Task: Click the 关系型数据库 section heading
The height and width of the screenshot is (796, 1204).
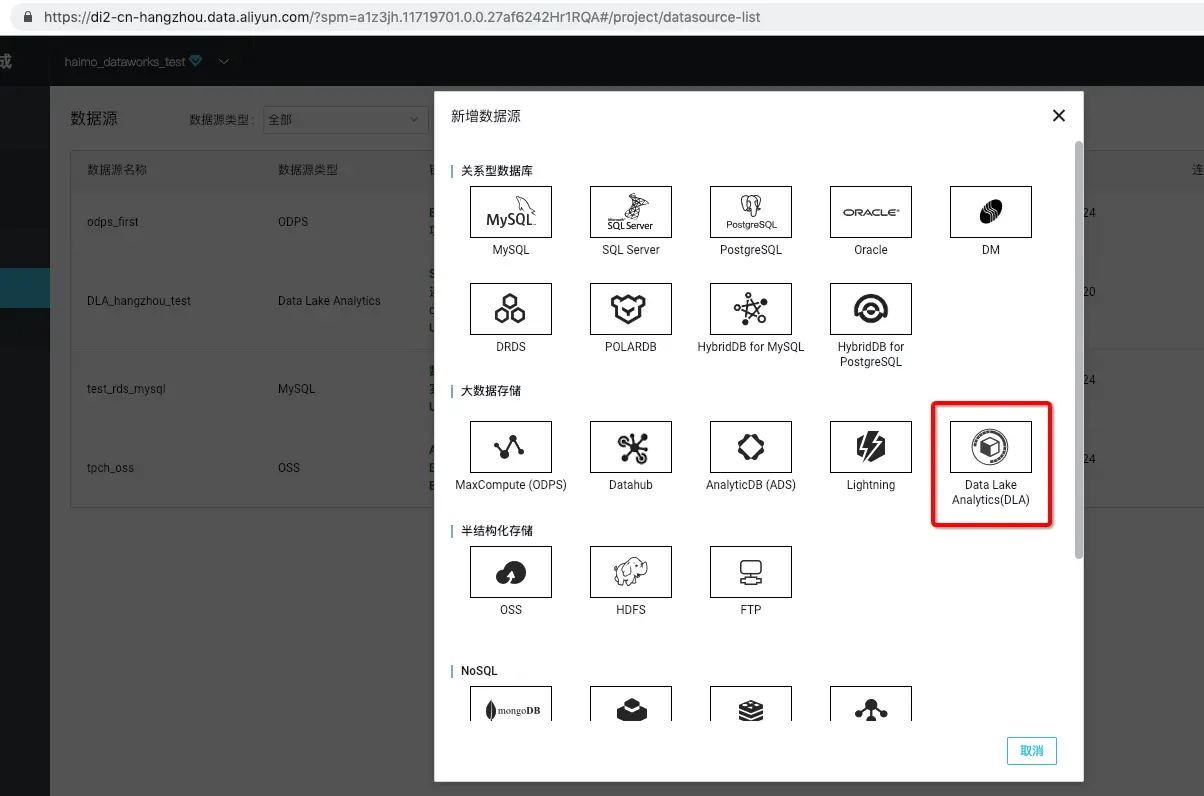Action: [x=497, y=171]
